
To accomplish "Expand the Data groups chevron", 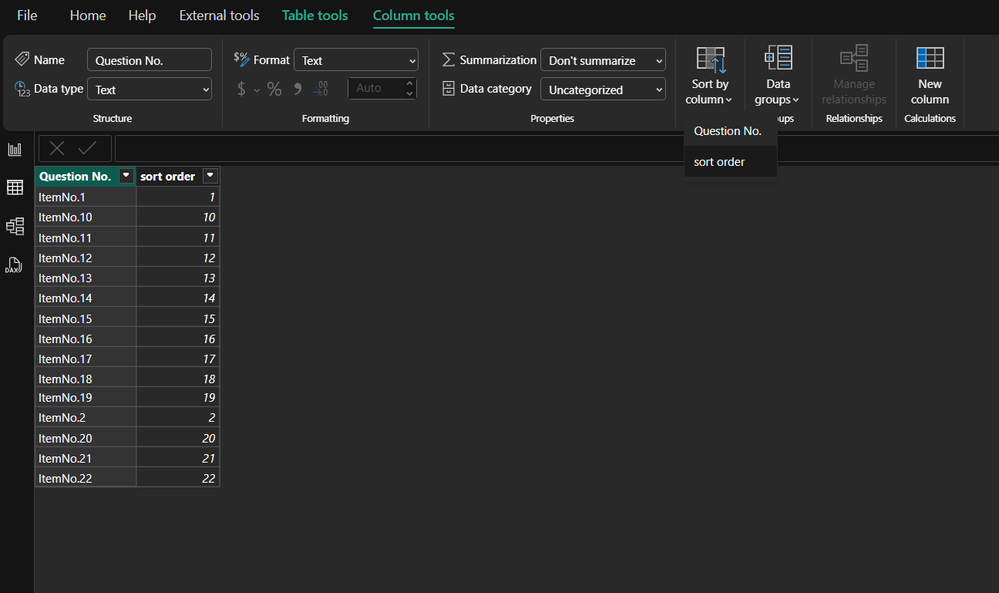I will 796,100.
